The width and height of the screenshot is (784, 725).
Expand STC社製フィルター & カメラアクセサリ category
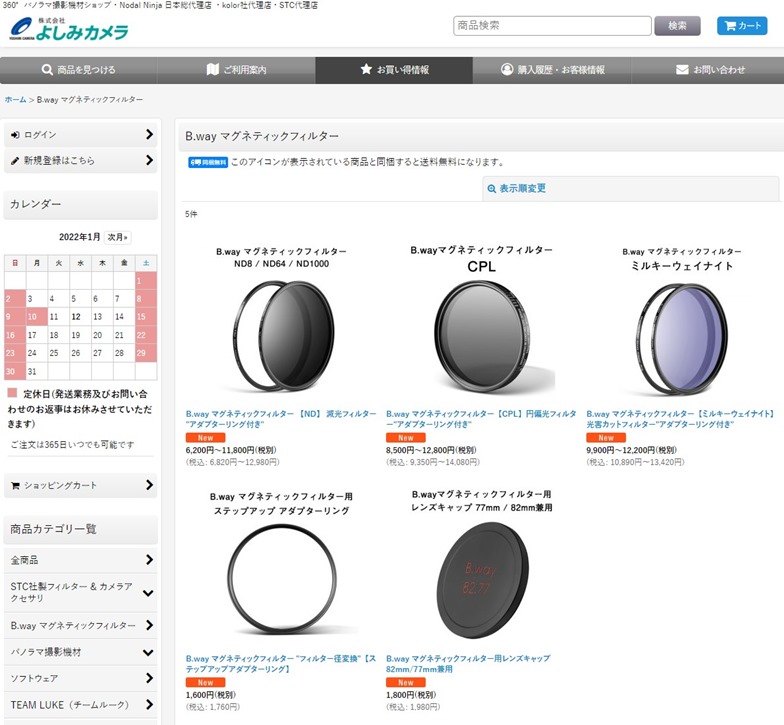pyautogui.click(x=80, y=592)
